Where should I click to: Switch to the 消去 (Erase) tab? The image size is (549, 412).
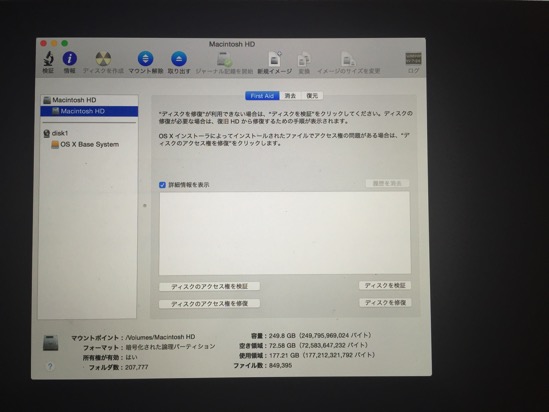(290, 96)
